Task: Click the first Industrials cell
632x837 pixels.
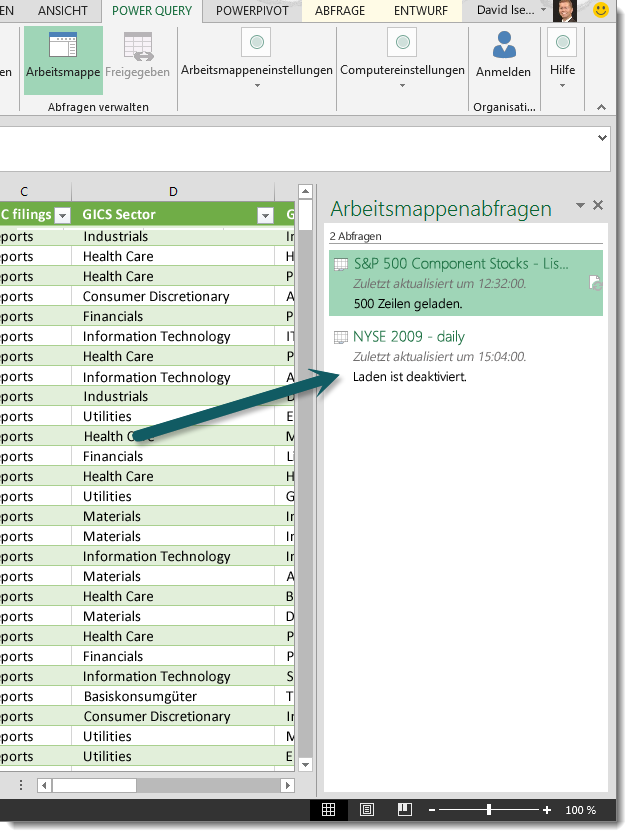Action: pyautogui.click(x=173, y=236)
